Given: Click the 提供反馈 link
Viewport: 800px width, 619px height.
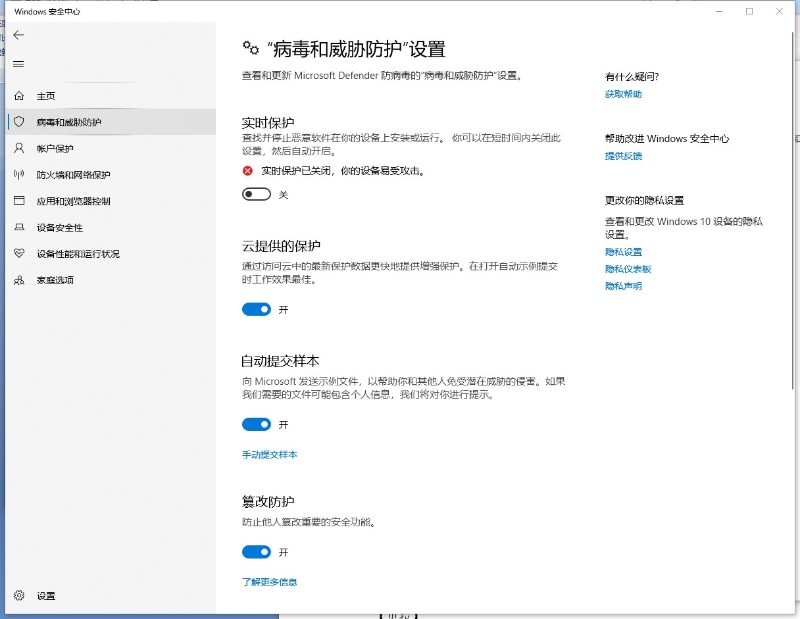Looking at the screenshot, I should [x=623, y=156].
